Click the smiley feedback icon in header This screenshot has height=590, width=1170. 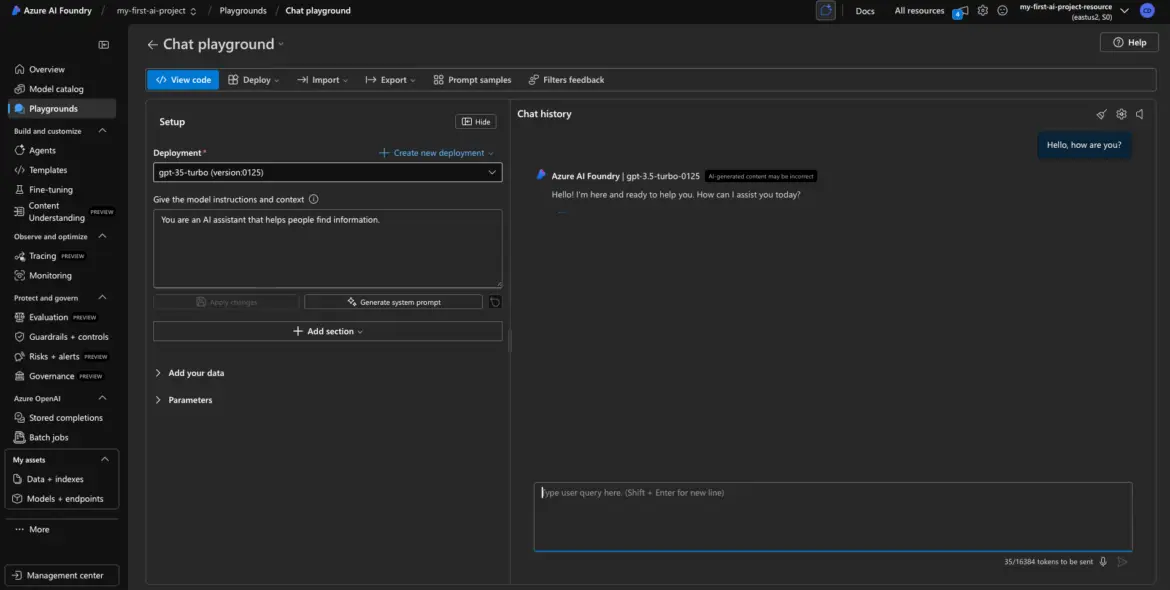pos(1002,11)
